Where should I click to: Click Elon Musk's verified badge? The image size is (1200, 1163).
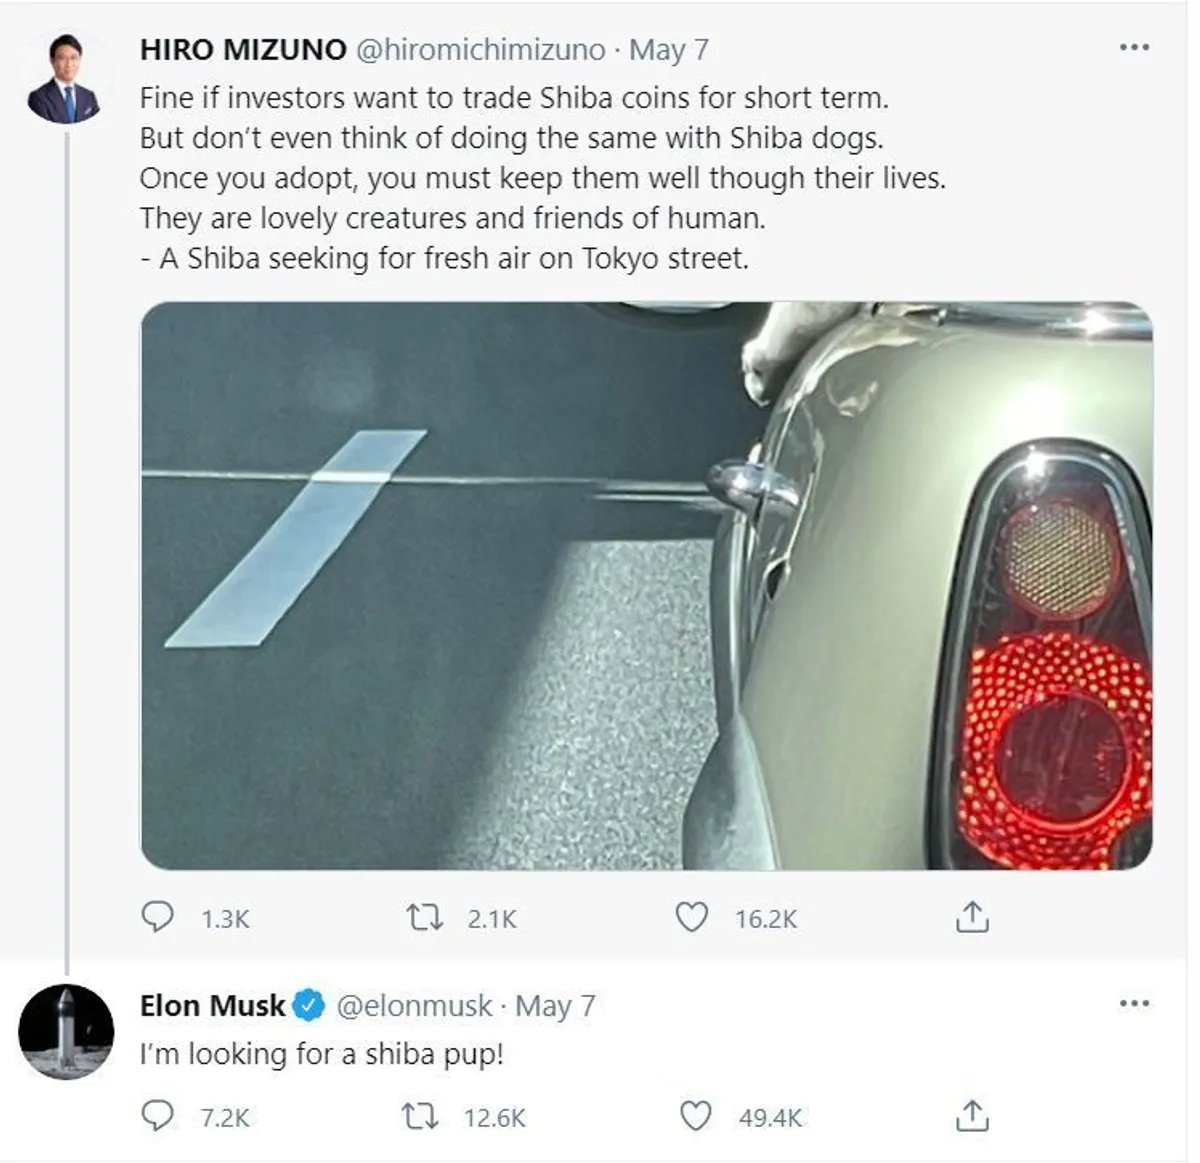pos(309,1005)
